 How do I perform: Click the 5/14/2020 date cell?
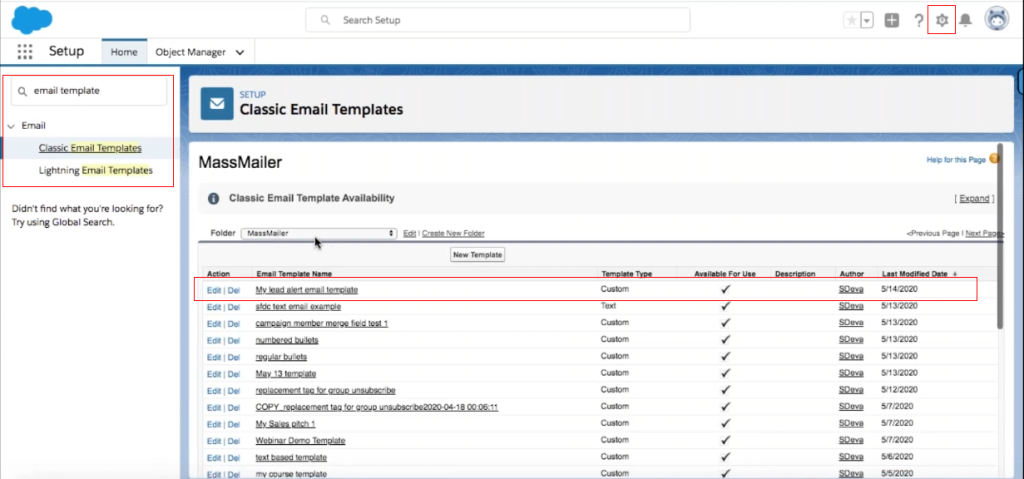pyautogui.click(x=900, y=289)
